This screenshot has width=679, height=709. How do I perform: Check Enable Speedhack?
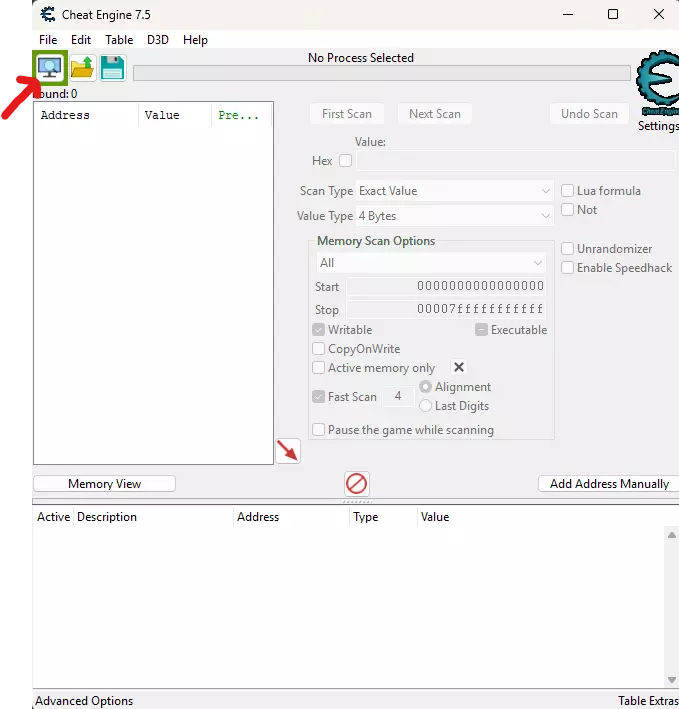tap(567, 268)
